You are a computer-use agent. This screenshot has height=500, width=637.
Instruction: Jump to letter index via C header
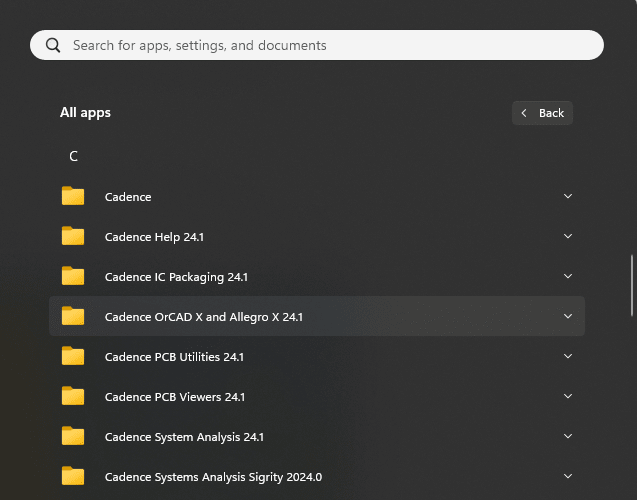pos(74,156)
